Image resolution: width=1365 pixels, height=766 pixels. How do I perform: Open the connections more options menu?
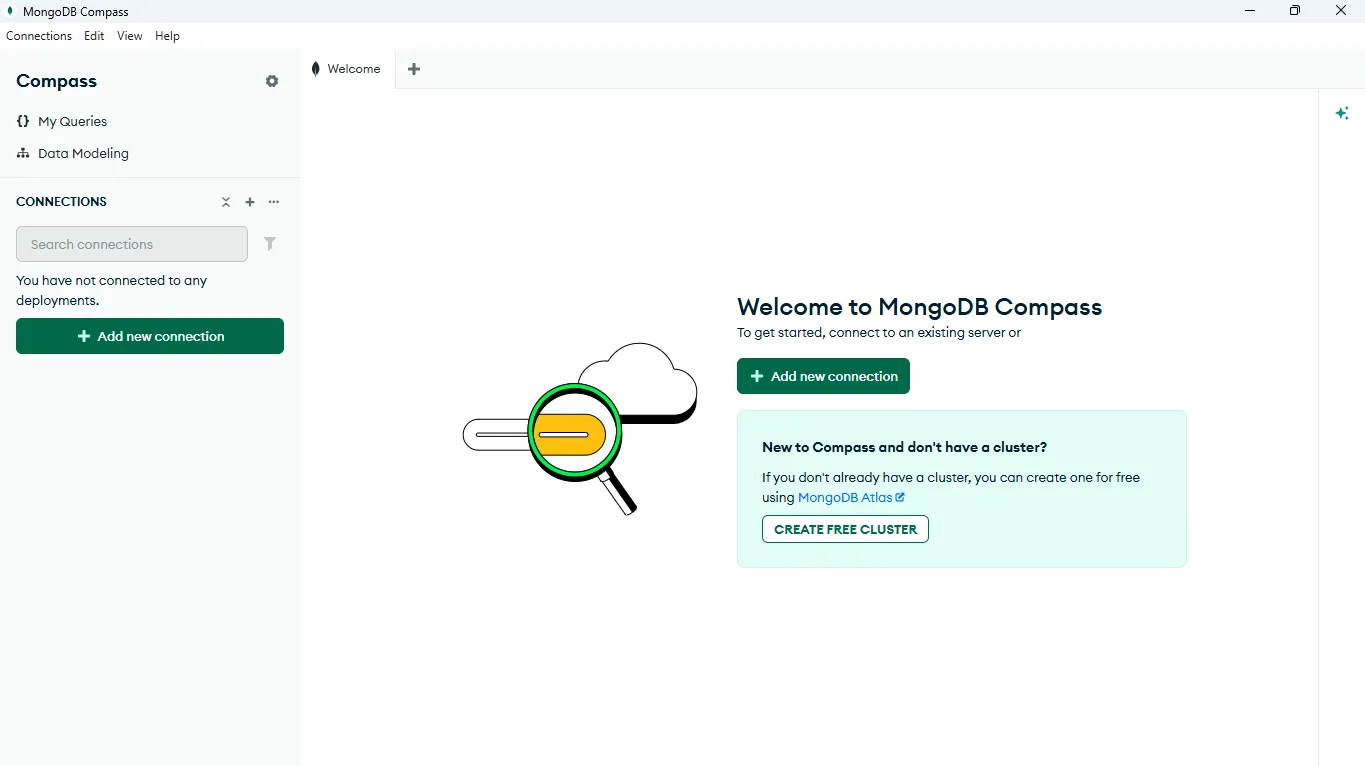click(x=274, y=202)
